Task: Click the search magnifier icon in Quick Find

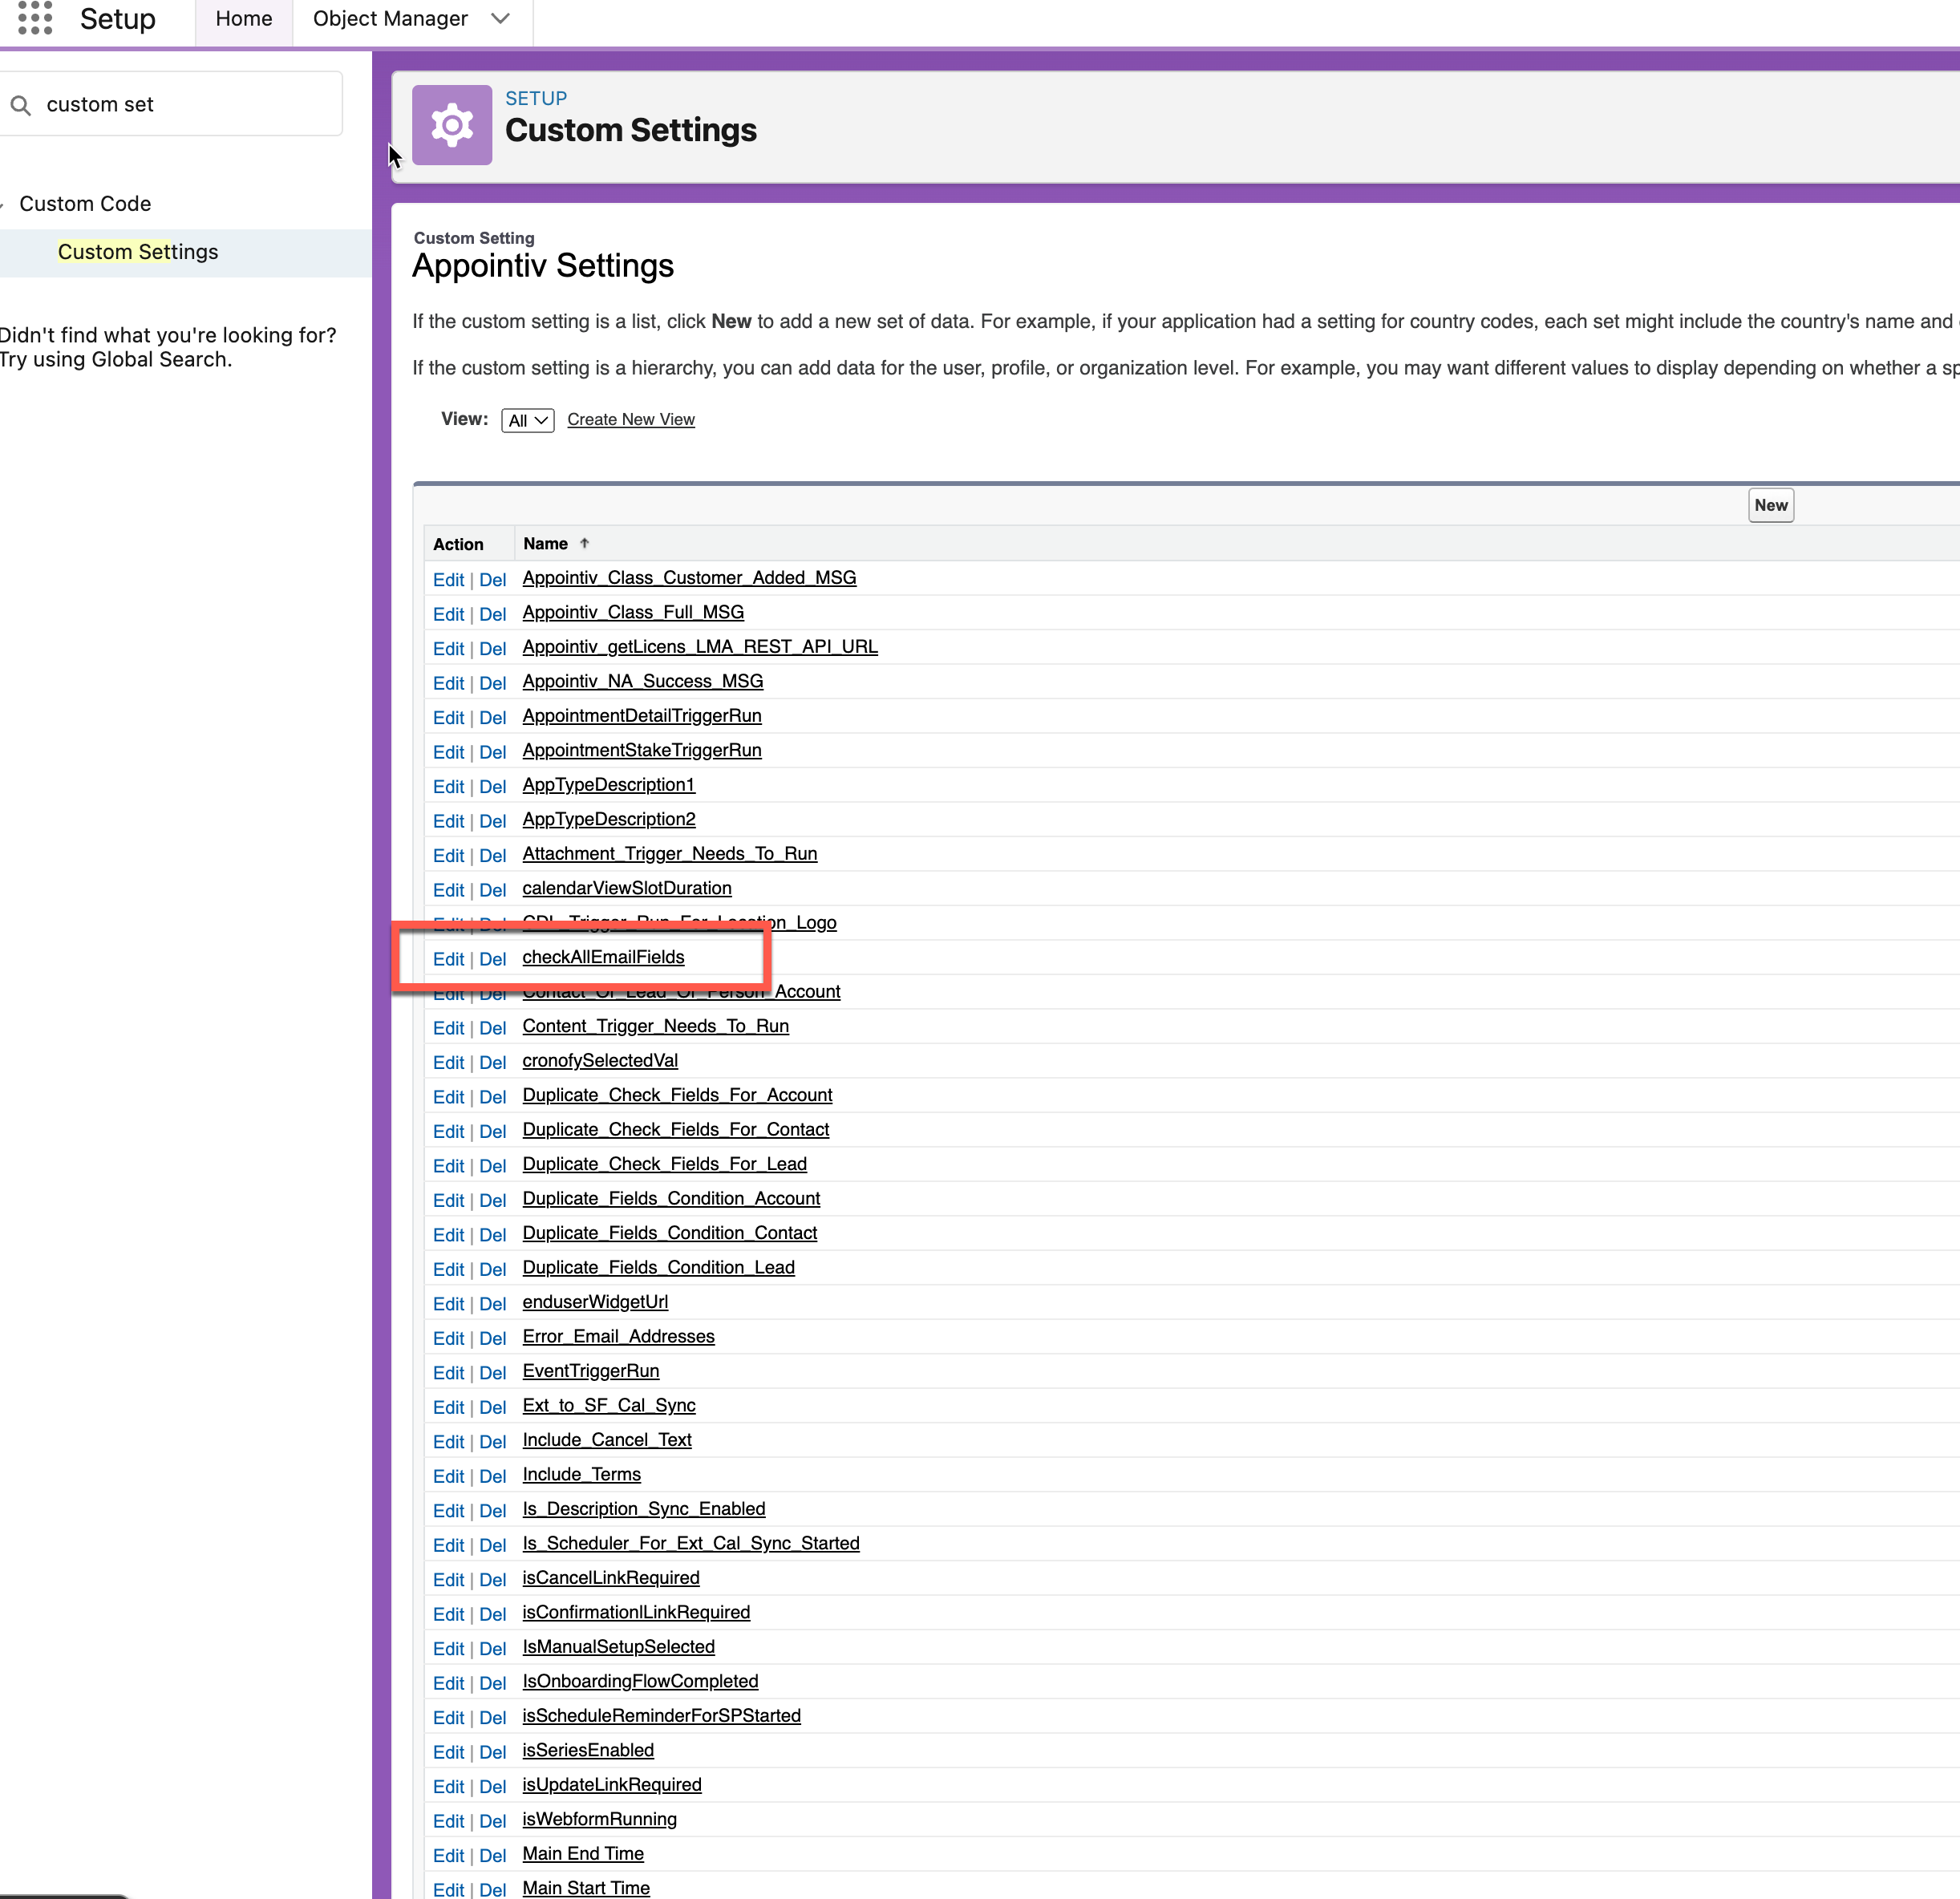Action: [x=21, y=105]
